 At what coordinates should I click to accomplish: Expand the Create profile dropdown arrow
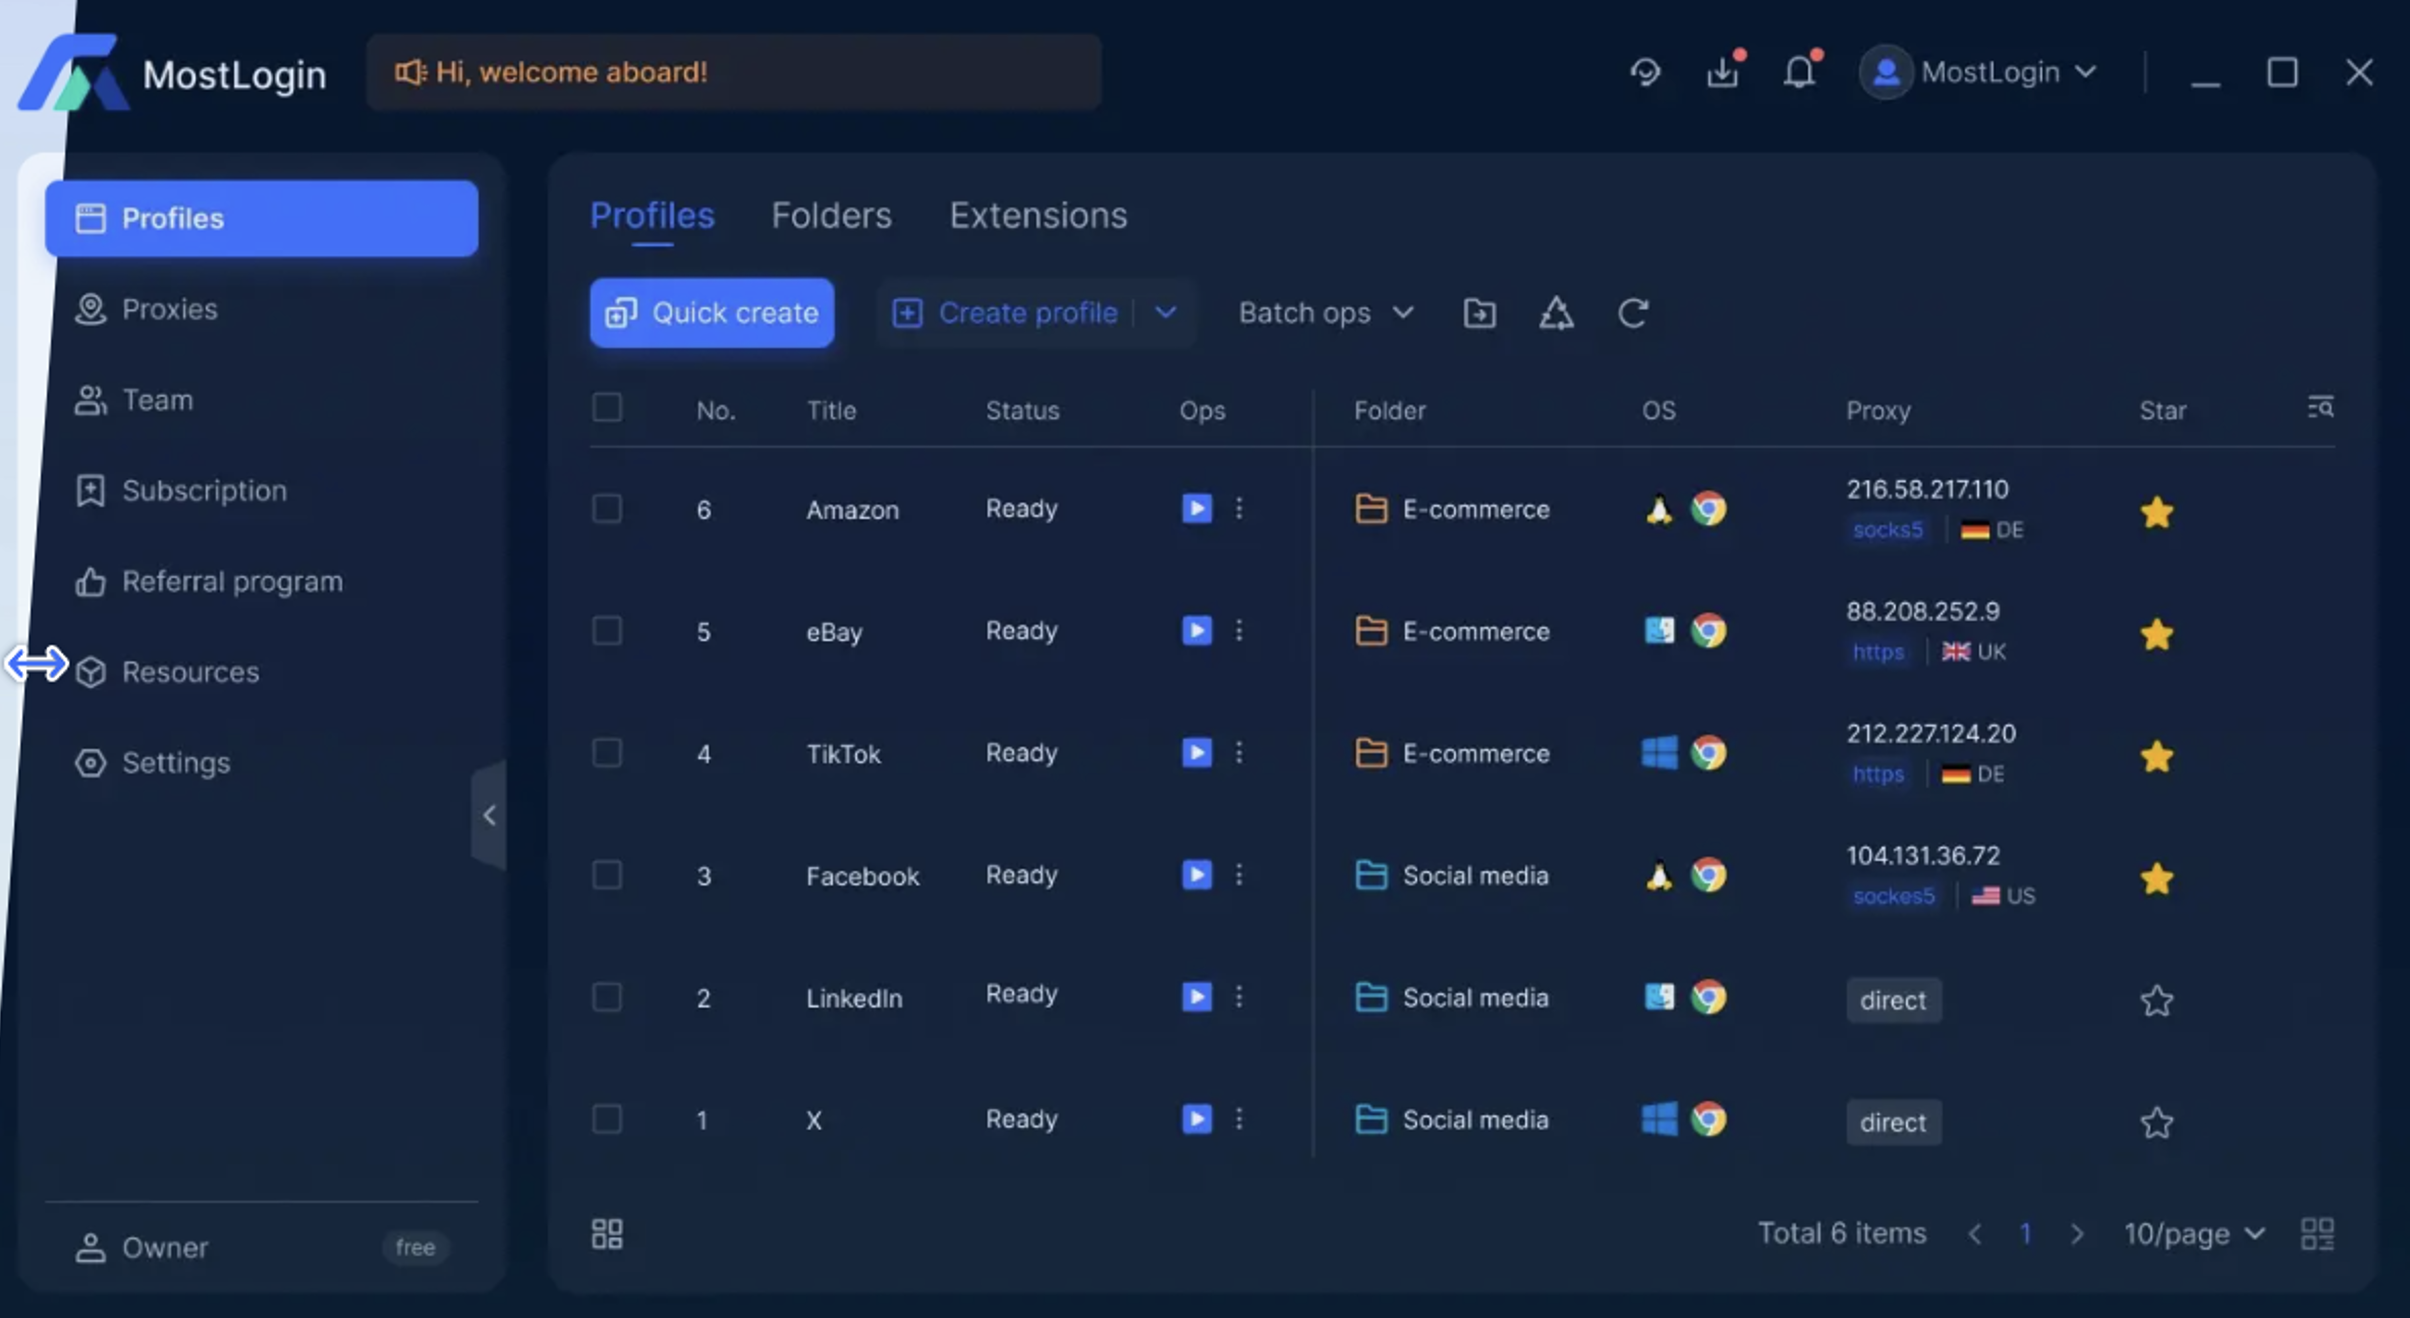tap(1165, 313)
